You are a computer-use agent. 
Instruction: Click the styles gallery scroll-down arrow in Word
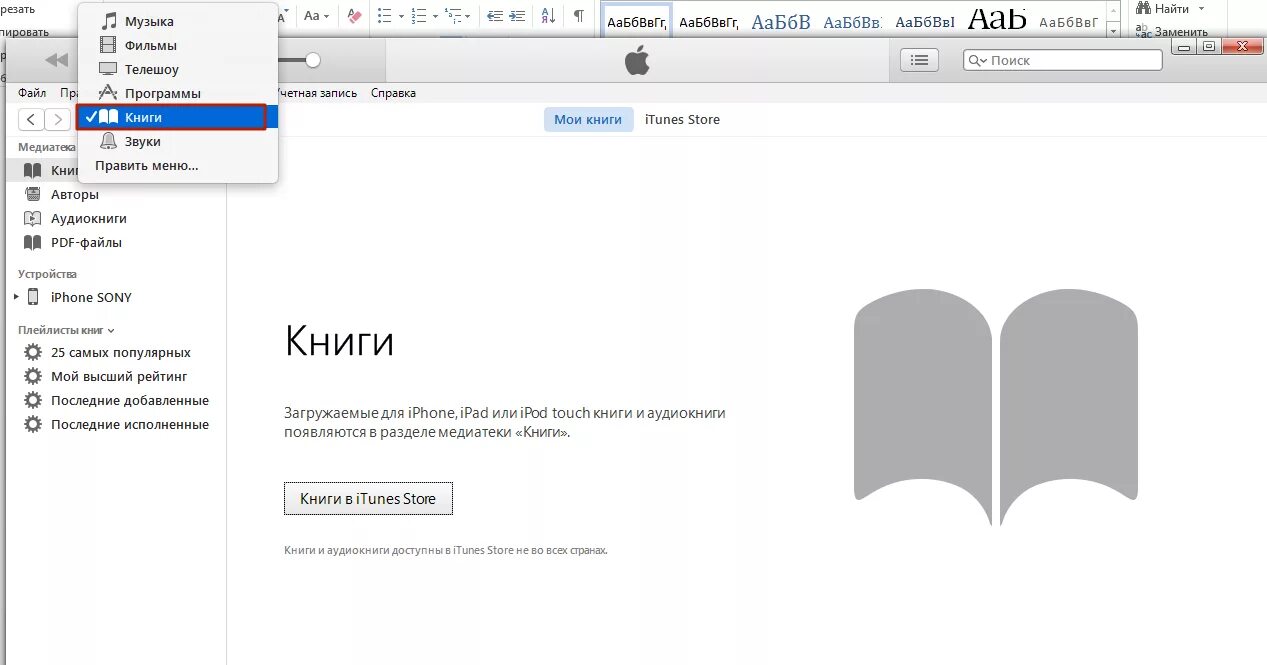point(1113,32)
